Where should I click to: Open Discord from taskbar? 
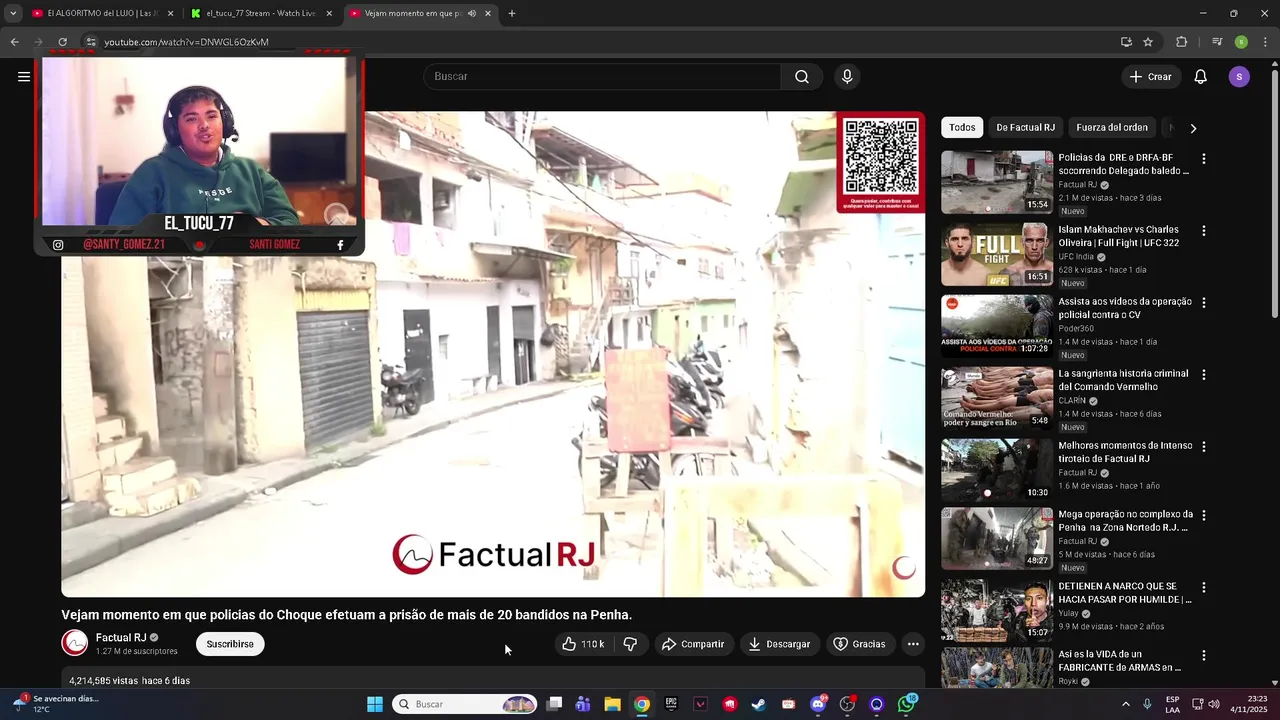click(x=818, y=704)
